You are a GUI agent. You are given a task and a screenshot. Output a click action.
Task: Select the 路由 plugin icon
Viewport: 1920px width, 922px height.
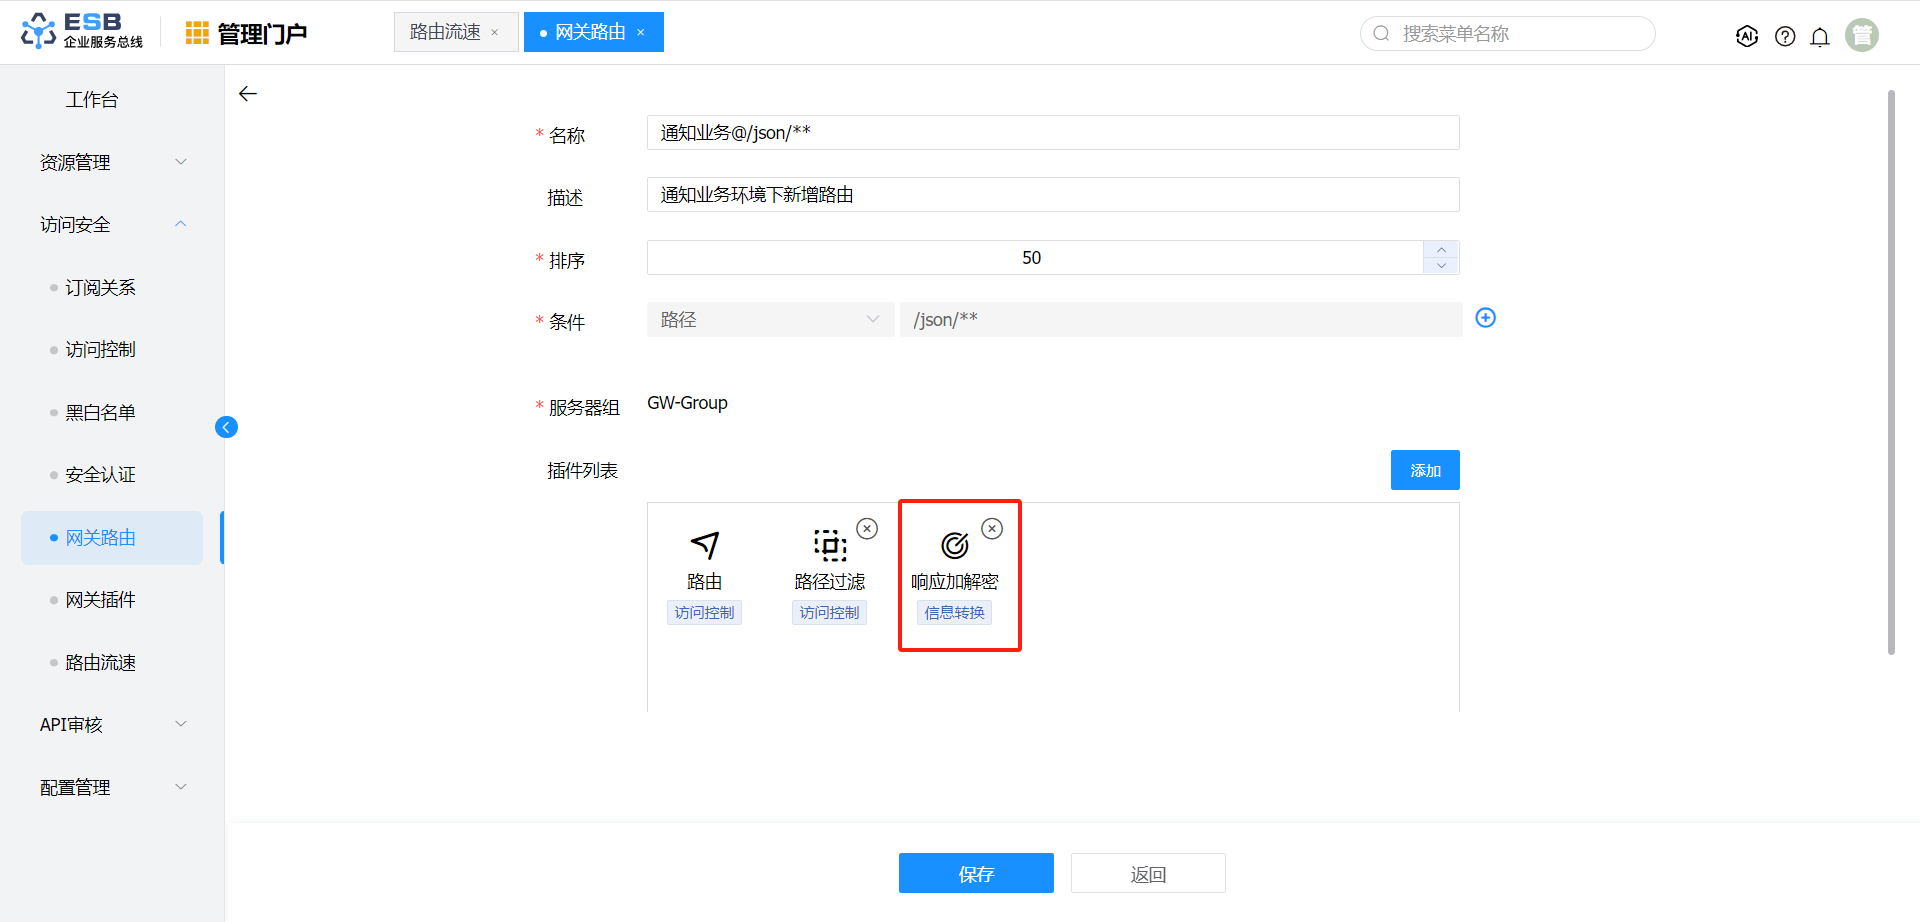click(x=704, y=545)
